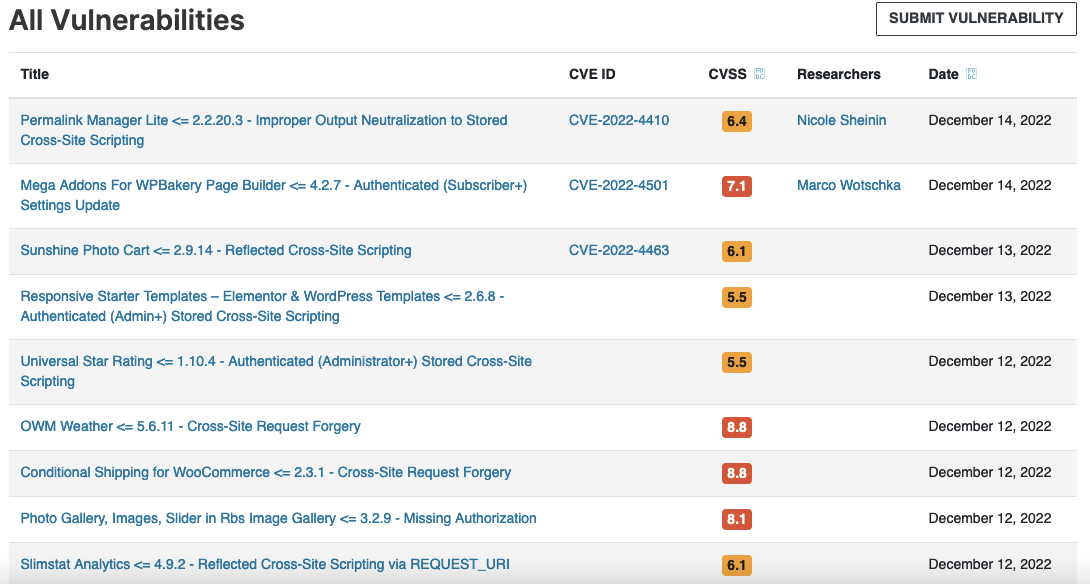Click the CVSS column header
The width and height of the screenshot is (1090, 584).
(x=727, y=74)
